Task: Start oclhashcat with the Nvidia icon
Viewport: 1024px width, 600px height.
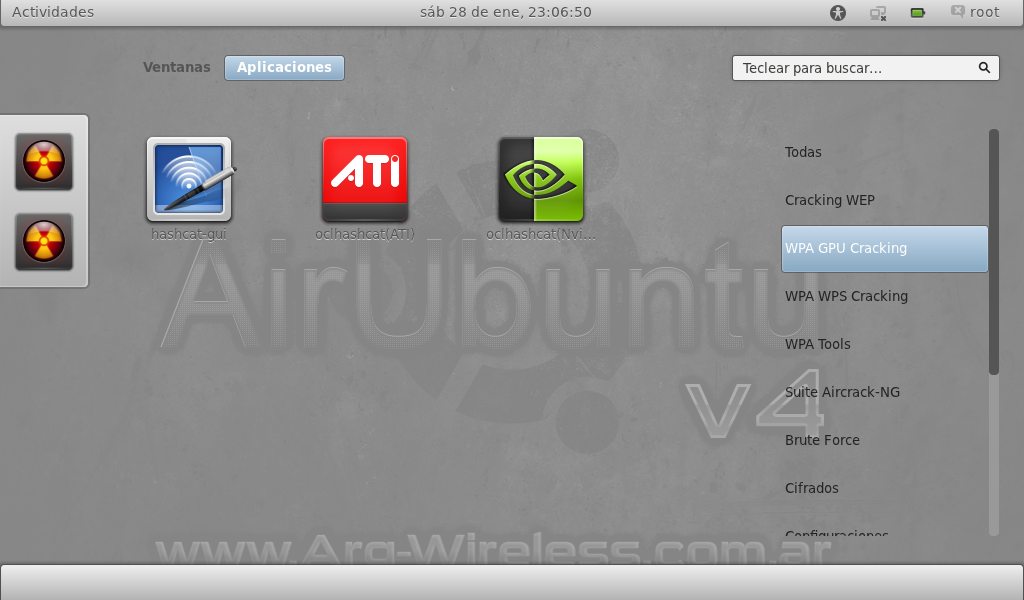Action: pyautogui.click(x=540, y=180)
